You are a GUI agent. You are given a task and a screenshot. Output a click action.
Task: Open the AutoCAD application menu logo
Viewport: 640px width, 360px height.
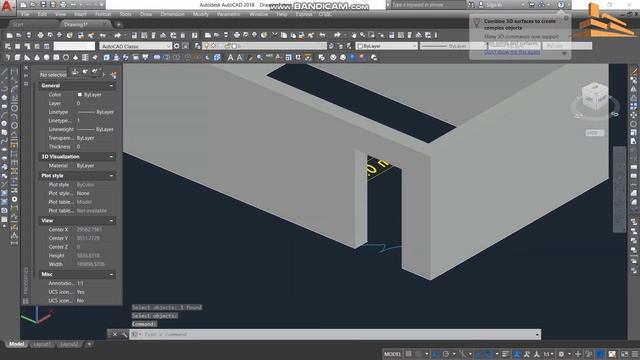pos(7,6)
